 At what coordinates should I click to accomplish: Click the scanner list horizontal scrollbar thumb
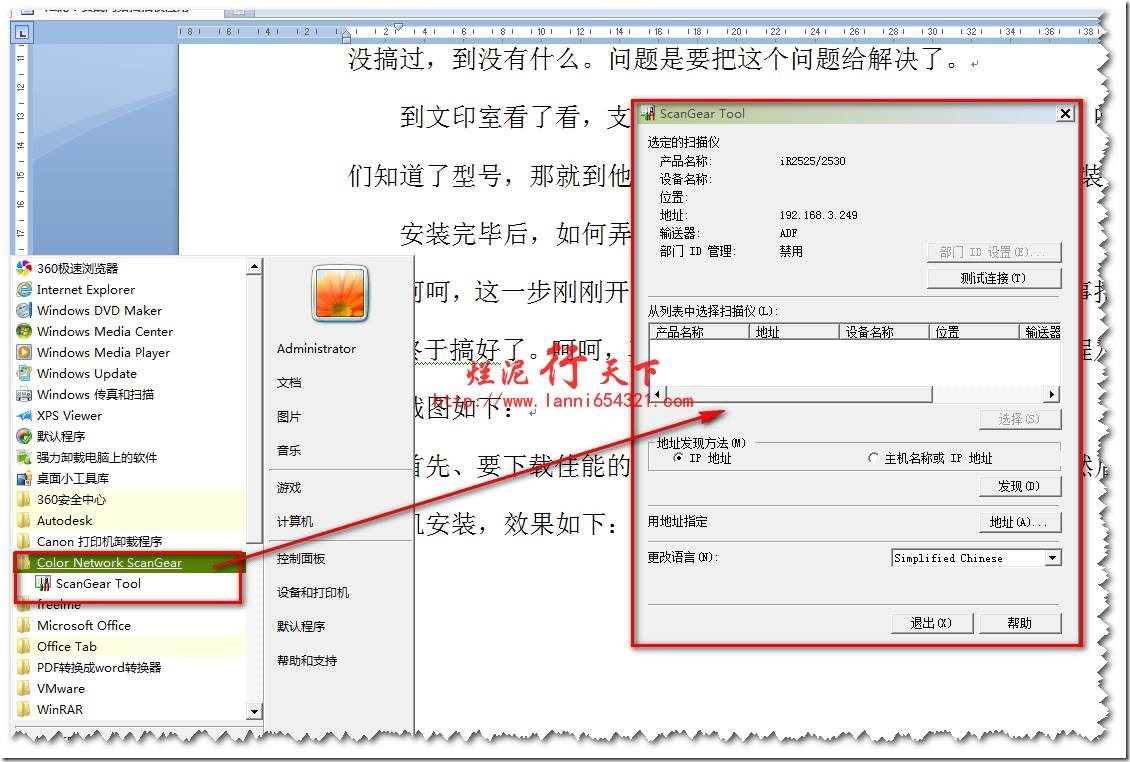tap(798, 394)
